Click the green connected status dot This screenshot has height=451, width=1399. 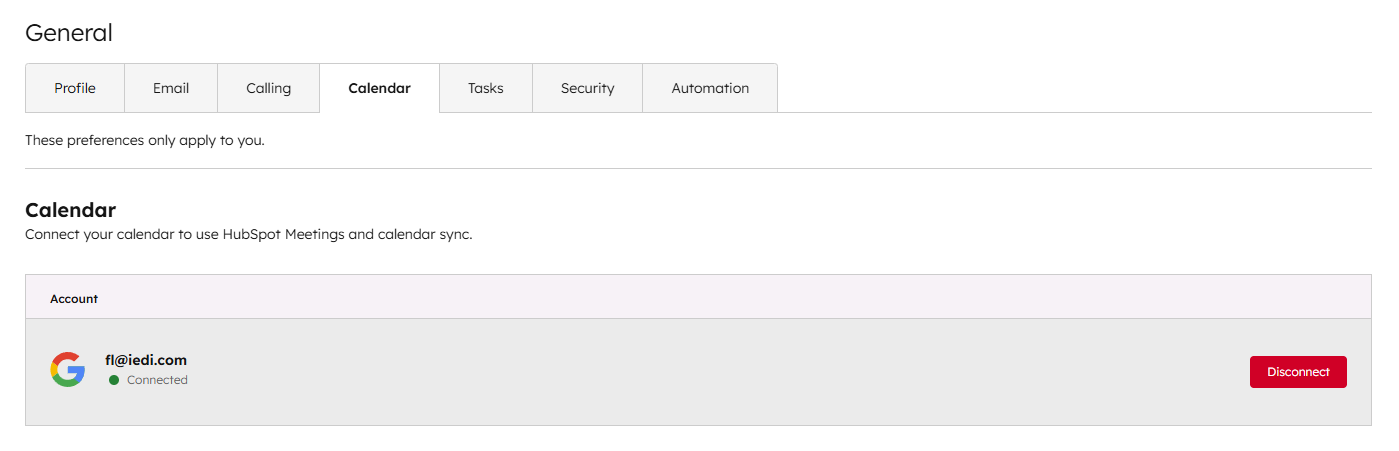[x=114, y=380]
